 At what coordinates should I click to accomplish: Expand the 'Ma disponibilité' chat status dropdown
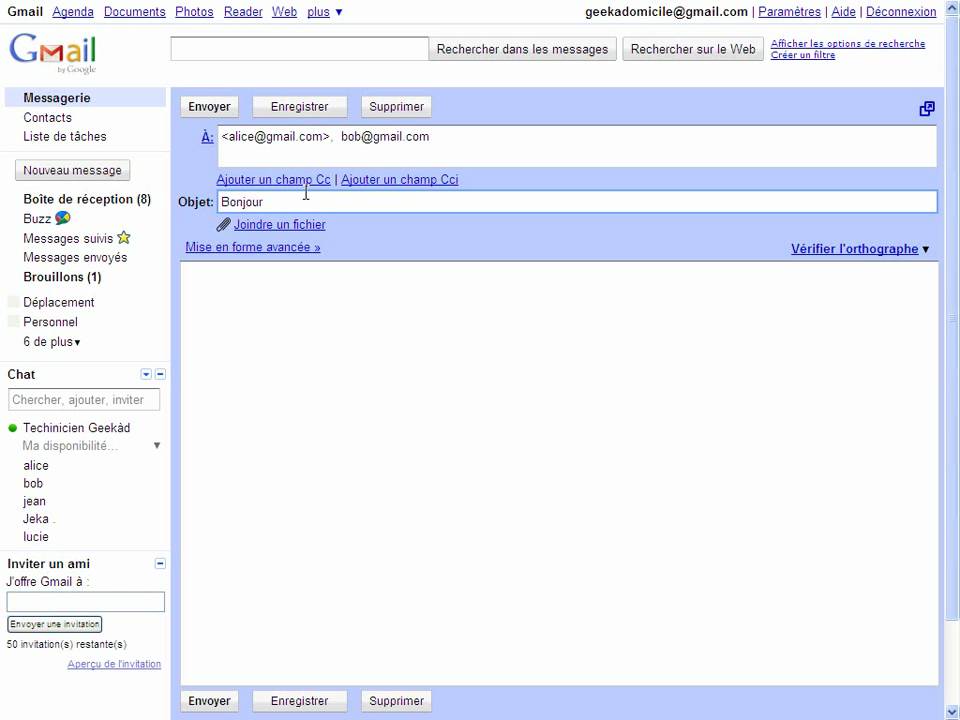[x=157, y=445]
